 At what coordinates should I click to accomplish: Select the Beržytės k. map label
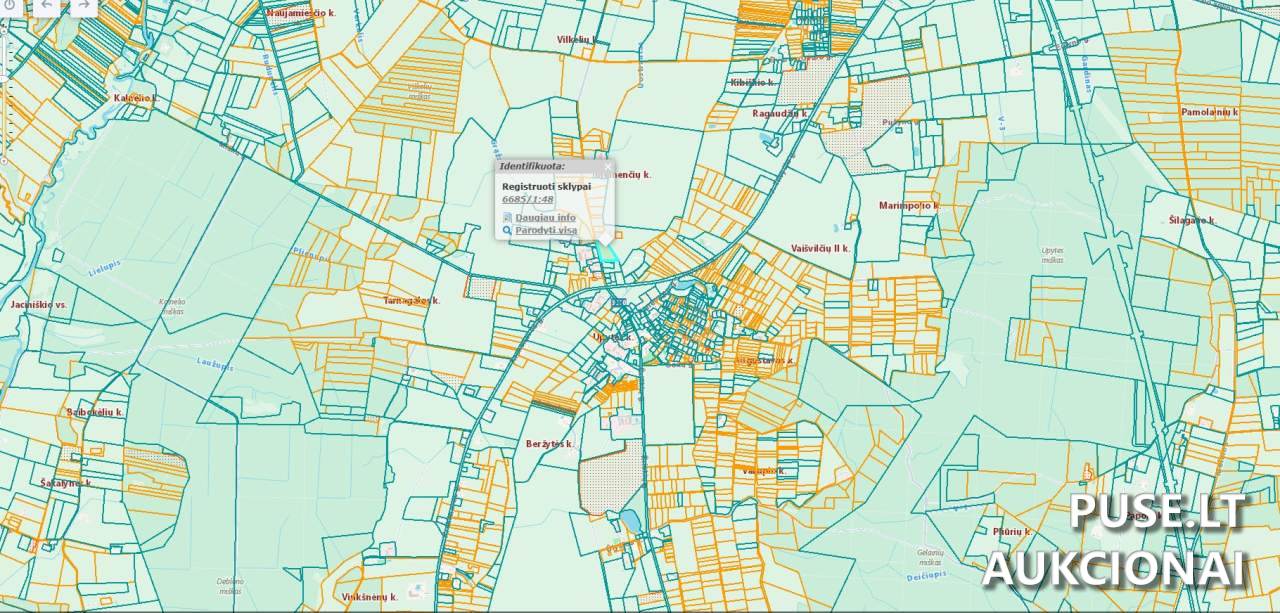click(x=549, y=443)
